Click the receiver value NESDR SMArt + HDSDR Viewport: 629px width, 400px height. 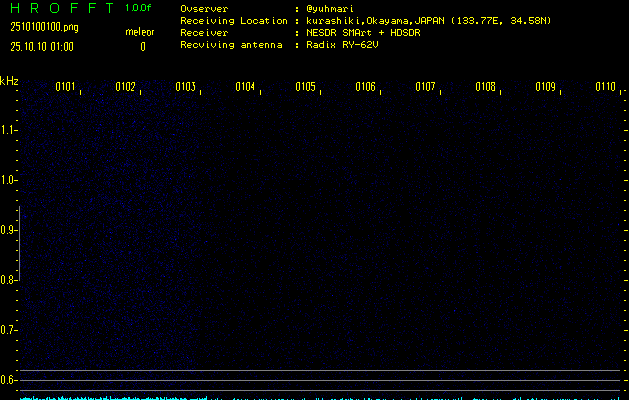[363, 32]
